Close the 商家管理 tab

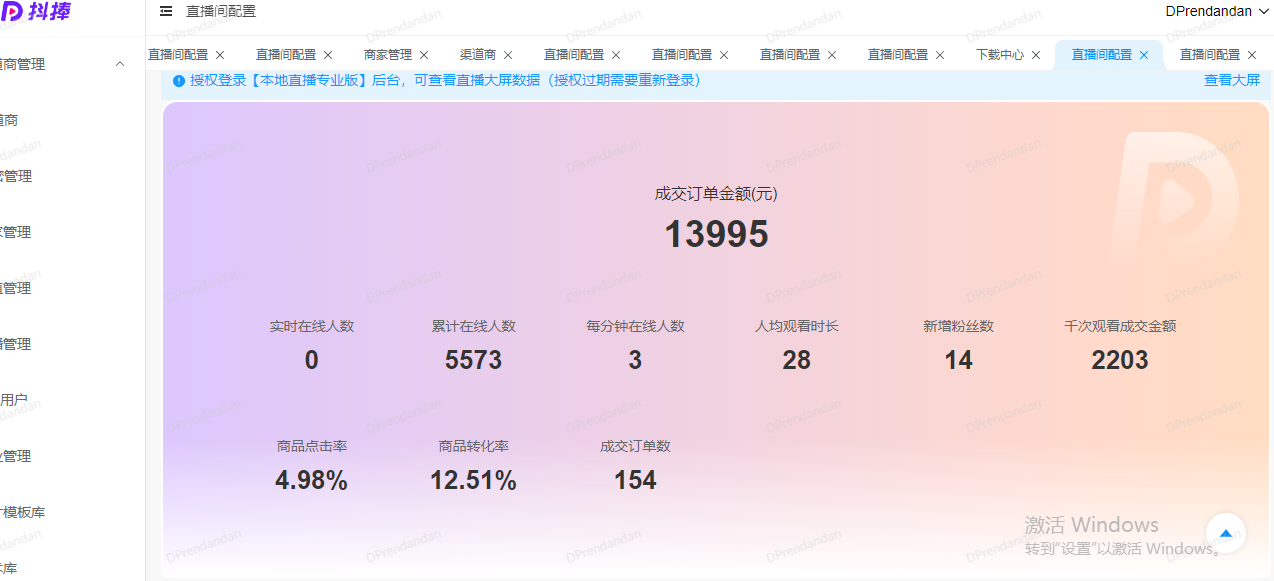[x=423, y=55]
